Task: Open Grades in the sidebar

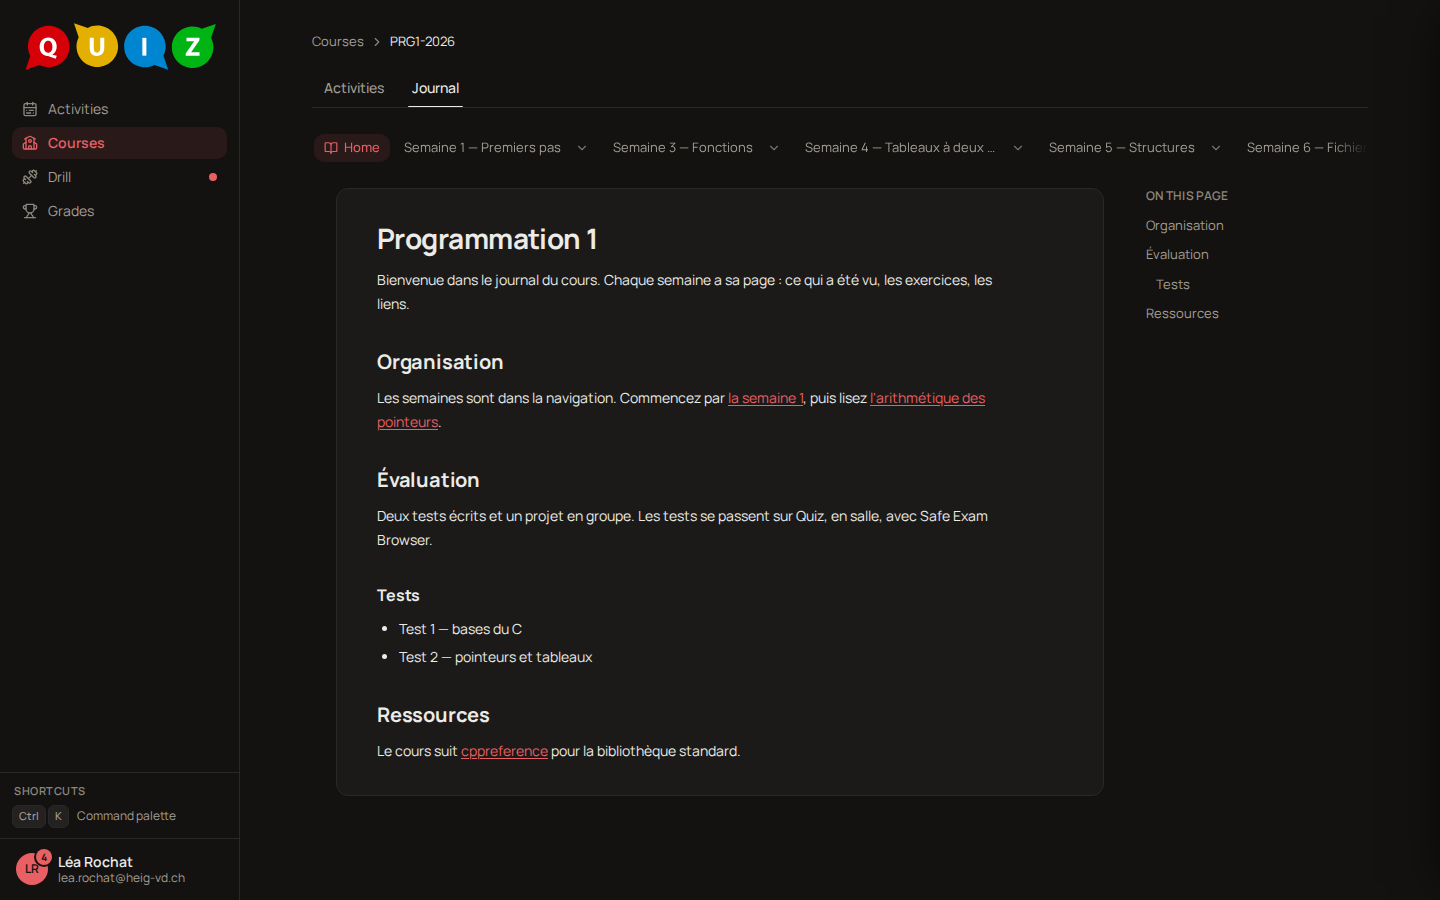Action: (x=119, y=211)
